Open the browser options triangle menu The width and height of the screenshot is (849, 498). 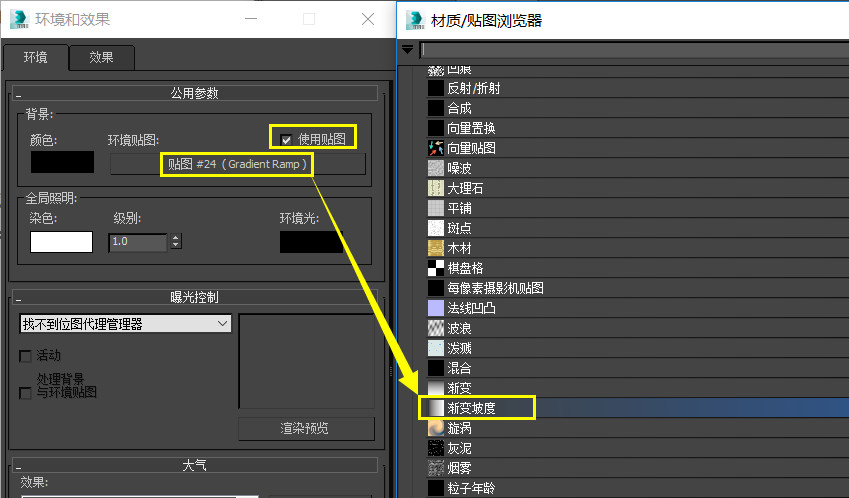(408, 50)
